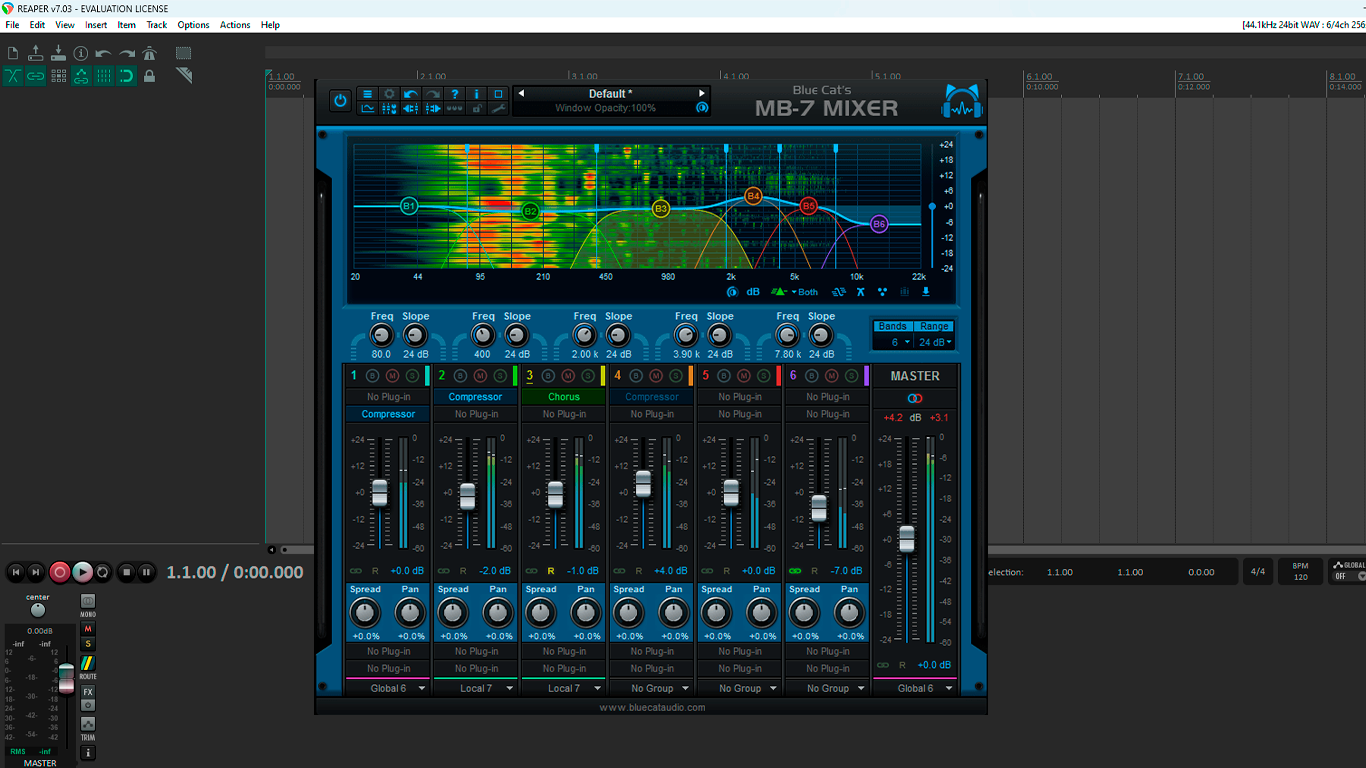Screen dimensions: 1366x768
Task: Click the redo arrow in MB-7 toolbar
Action: click(433, 94)
